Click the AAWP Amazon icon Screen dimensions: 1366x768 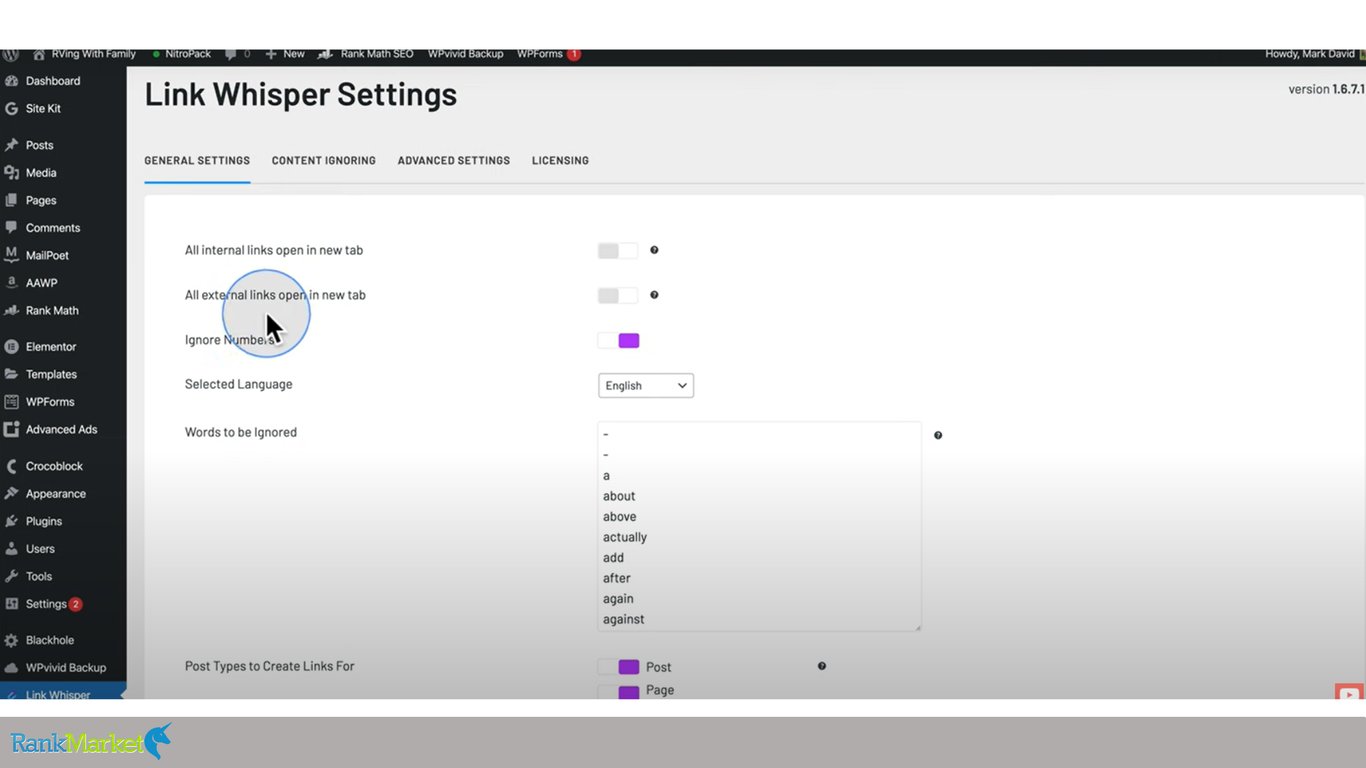pyautogui.click(x=11, y=283)
